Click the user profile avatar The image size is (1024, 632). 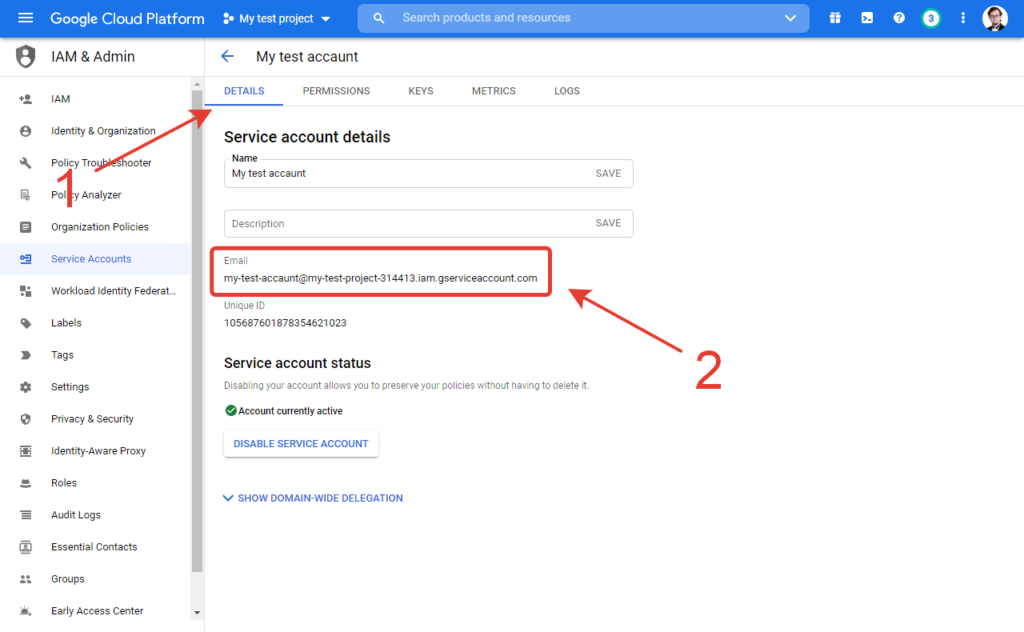[x=995, y=18]
